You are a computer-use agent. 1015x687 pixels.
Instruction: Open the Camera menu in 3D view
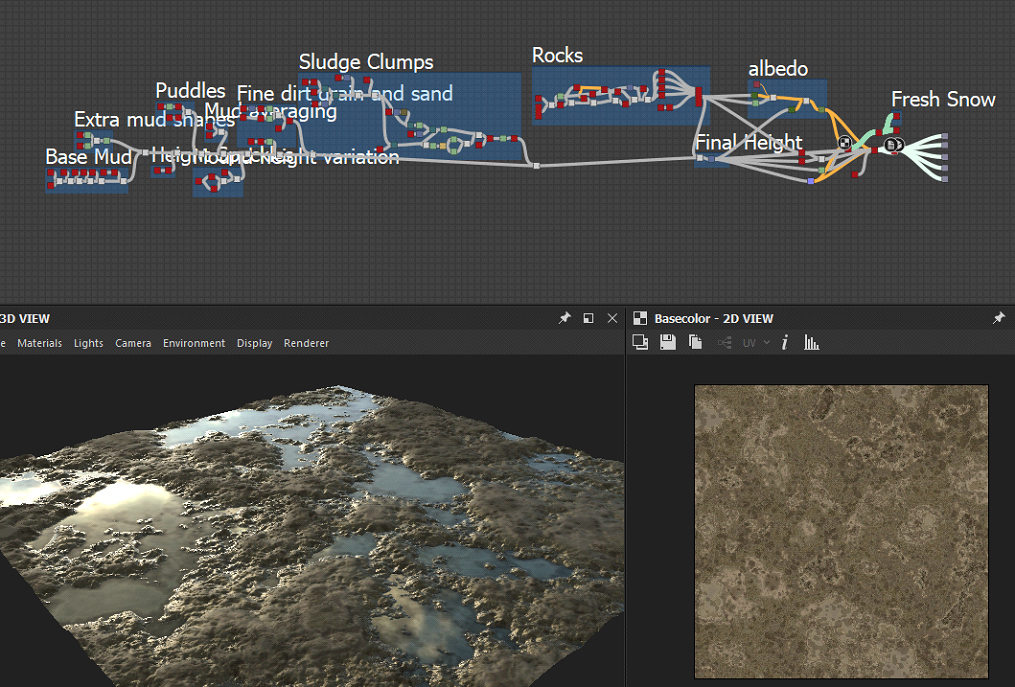coord(133,343)
